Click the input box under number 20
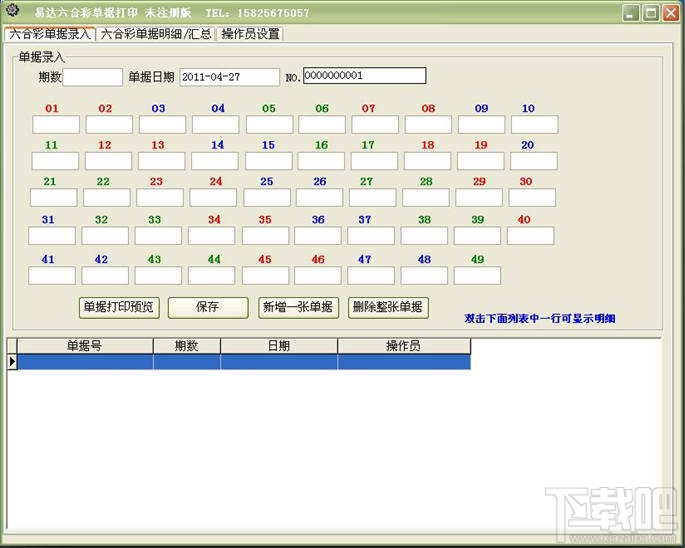Image resolution: width=685 pixels, height=548 pixels. point(533,161)
